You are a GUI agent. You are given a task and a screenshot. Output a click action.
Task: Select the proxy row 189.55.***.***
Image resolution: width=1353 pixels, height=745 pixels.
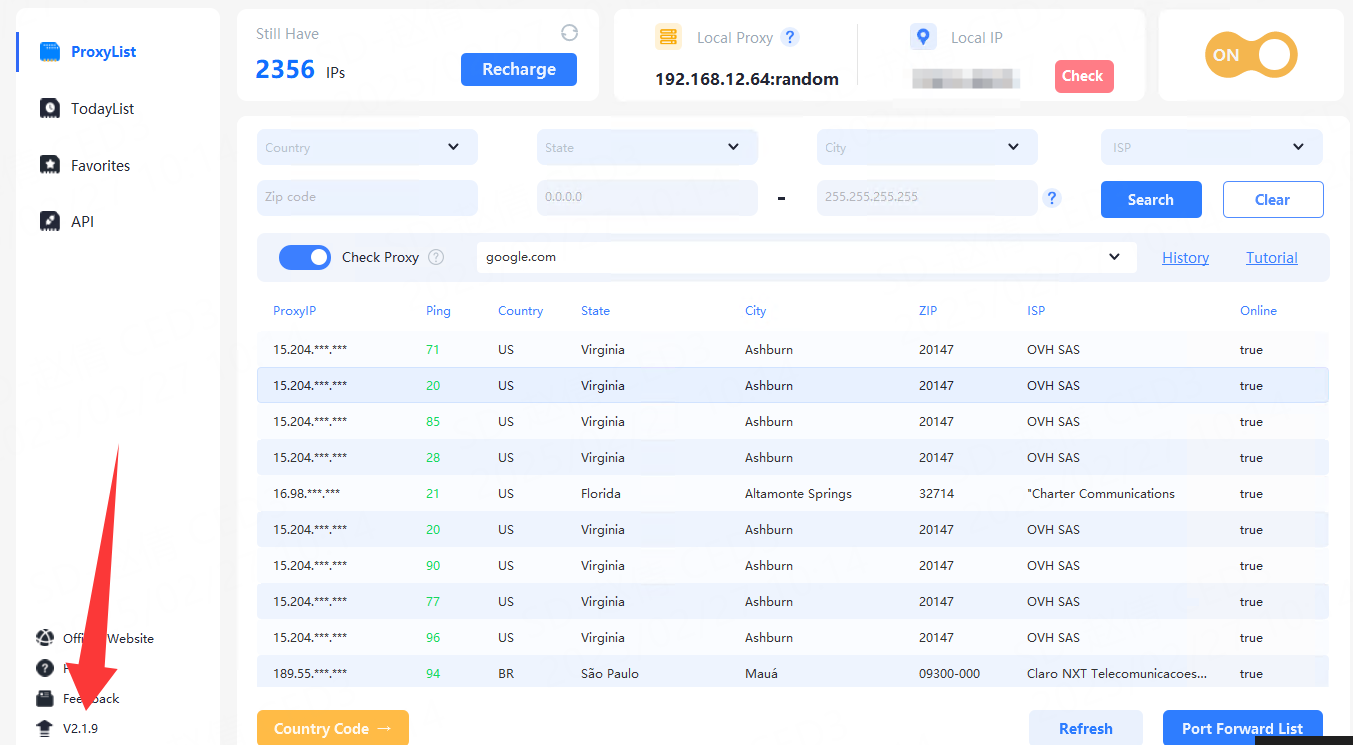click(793, 672)
